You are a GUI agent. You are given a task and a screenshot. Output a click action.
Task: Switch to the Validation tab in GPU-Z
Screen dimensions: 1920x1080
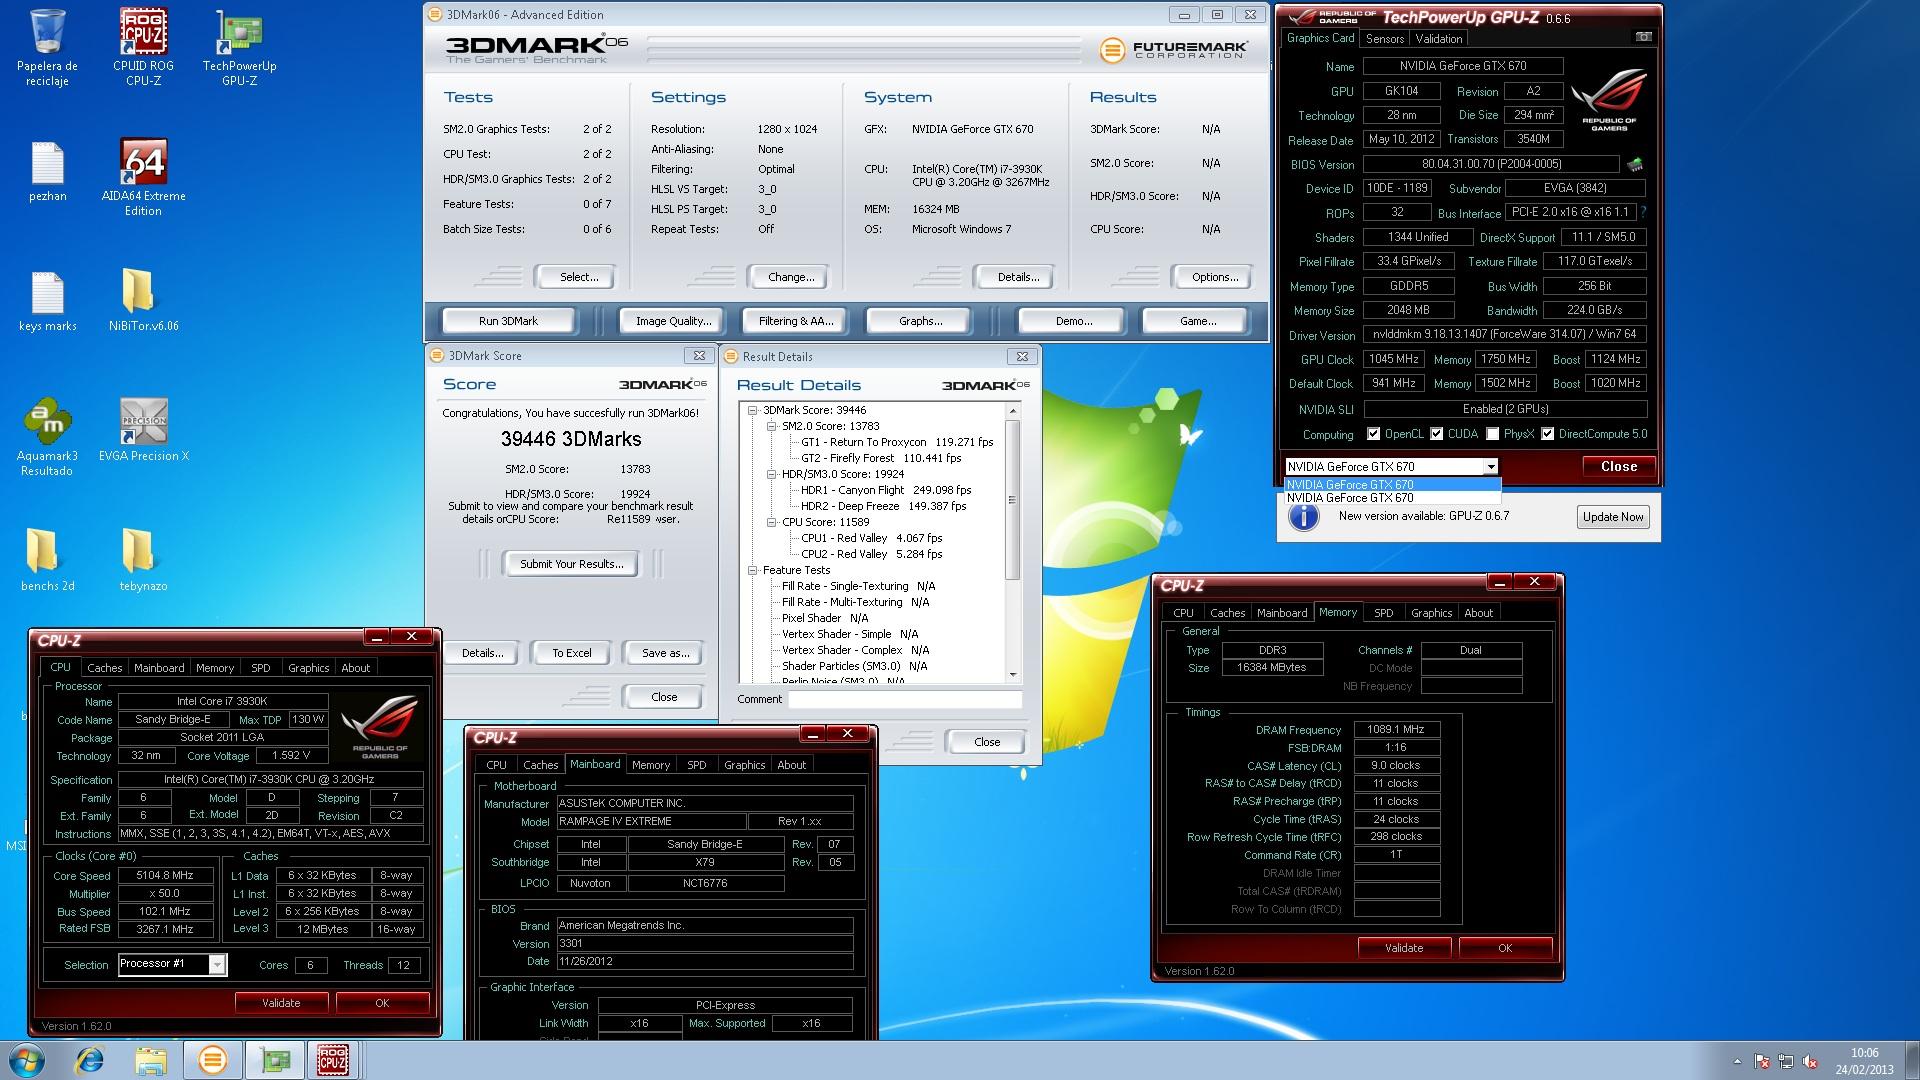[x=1439, y=39]
